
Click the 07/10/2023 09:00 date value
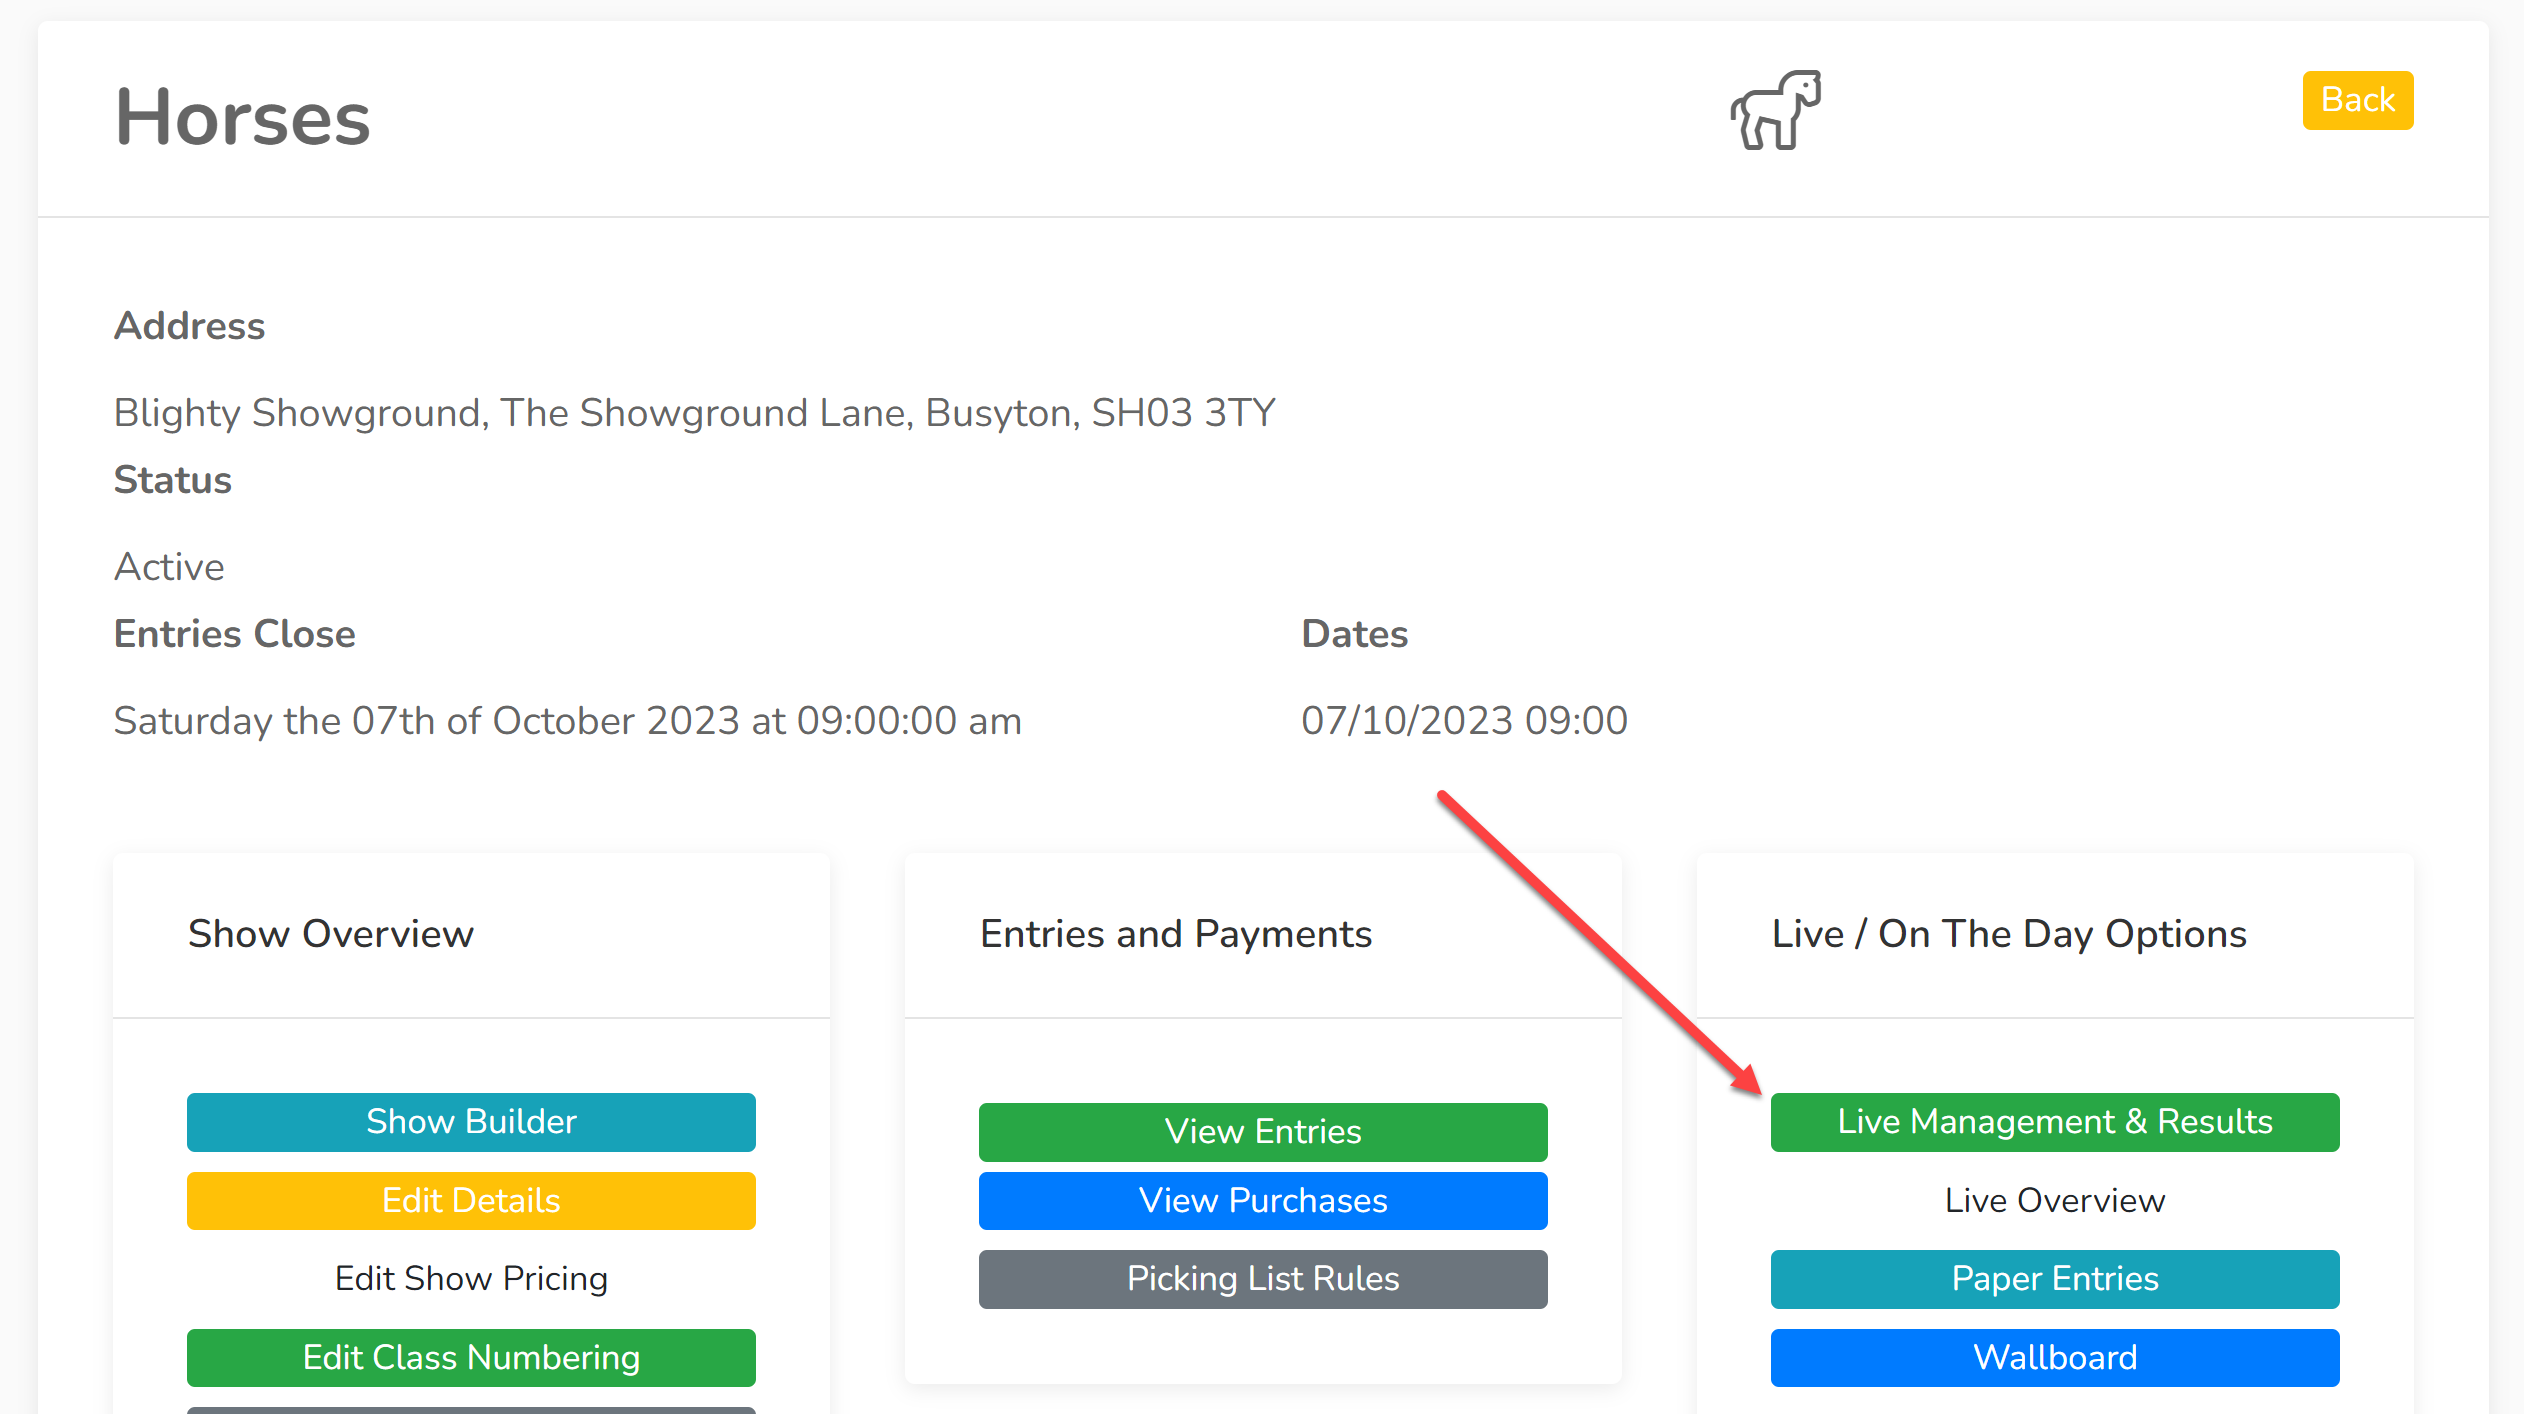[1464, 721]
